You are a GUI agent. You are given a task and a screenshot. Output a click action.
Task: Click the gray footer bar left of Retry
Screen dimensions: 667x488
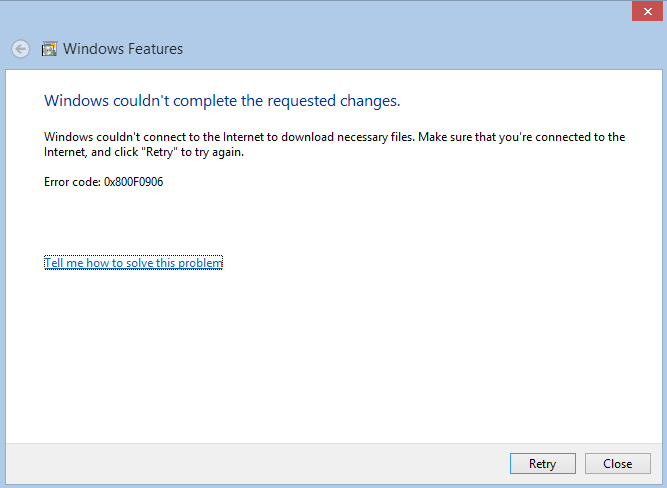point(255,463)
